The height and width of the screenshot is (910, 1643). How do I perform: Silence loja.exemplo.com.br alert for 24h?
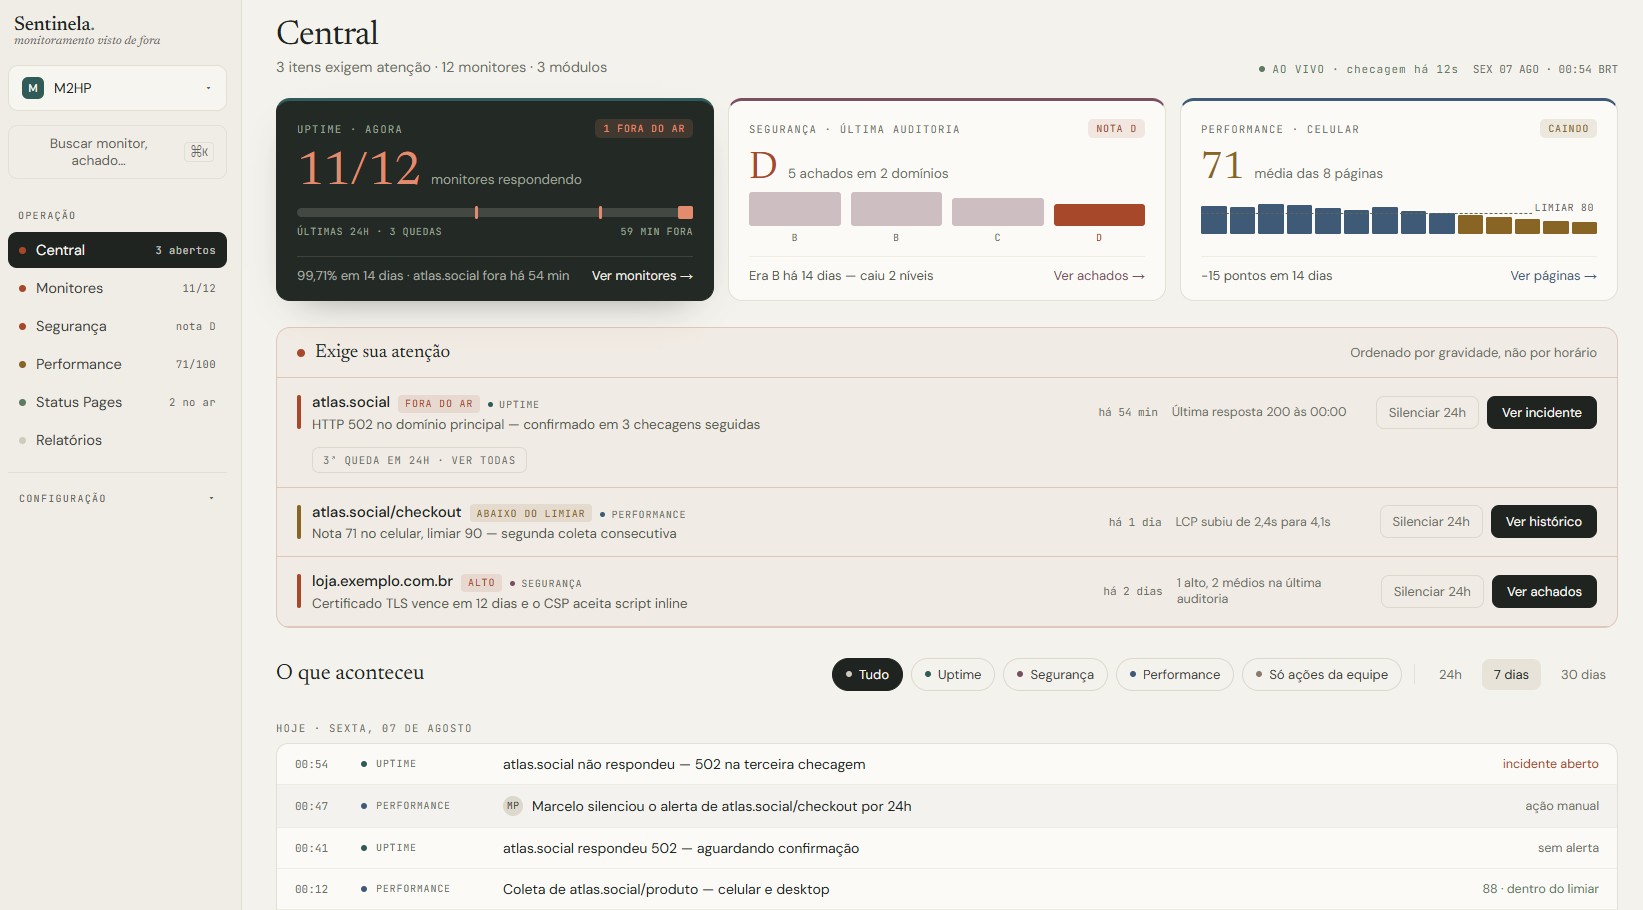(x=1432, y=591)
